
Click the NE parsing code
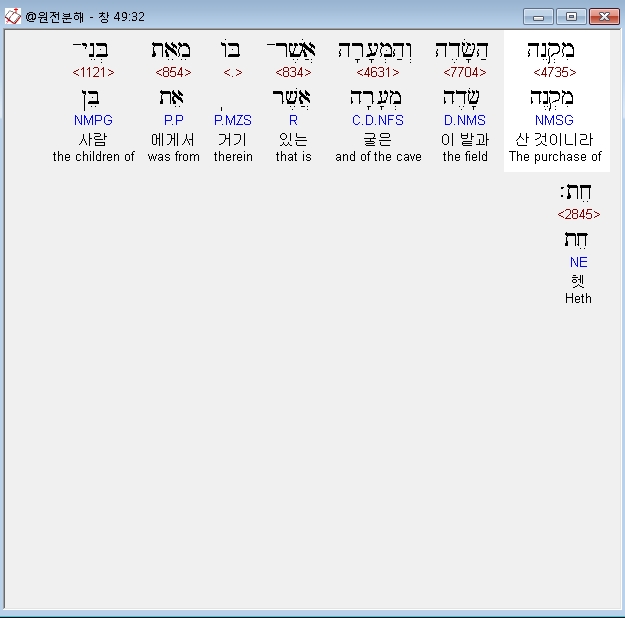pyautogui.click(x=578, y=262)
